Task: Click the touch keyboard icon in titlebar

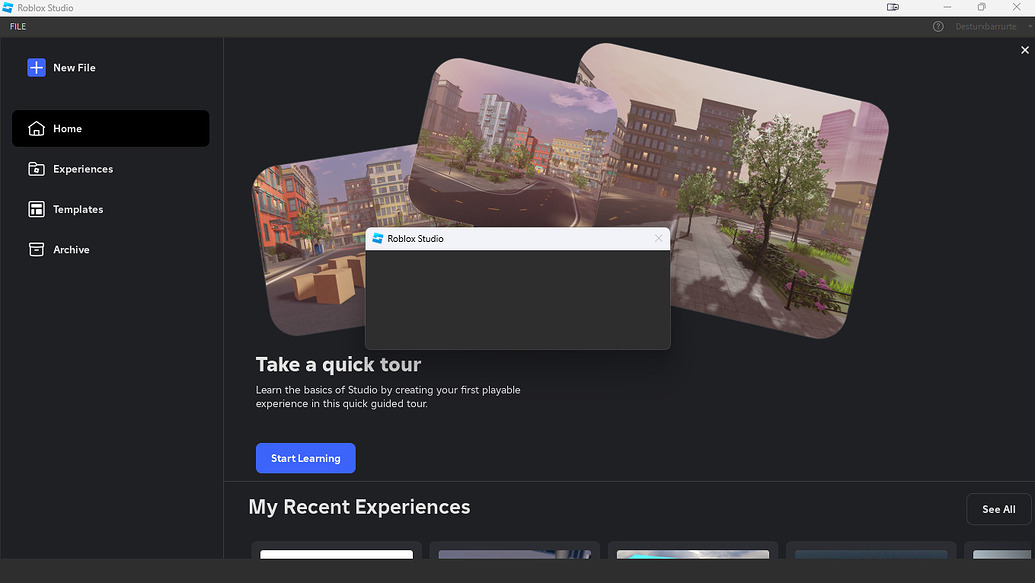Action: point(892,7)
